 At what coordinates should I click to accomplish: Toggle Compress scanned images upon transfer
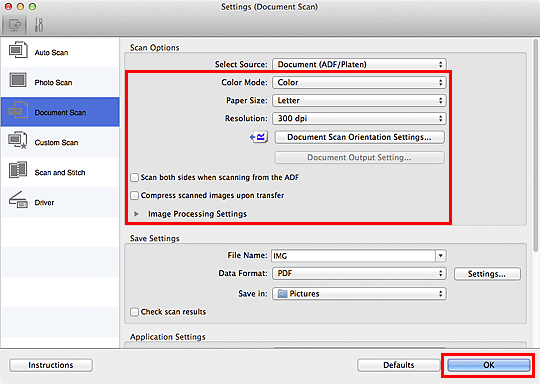pos(134,195)
